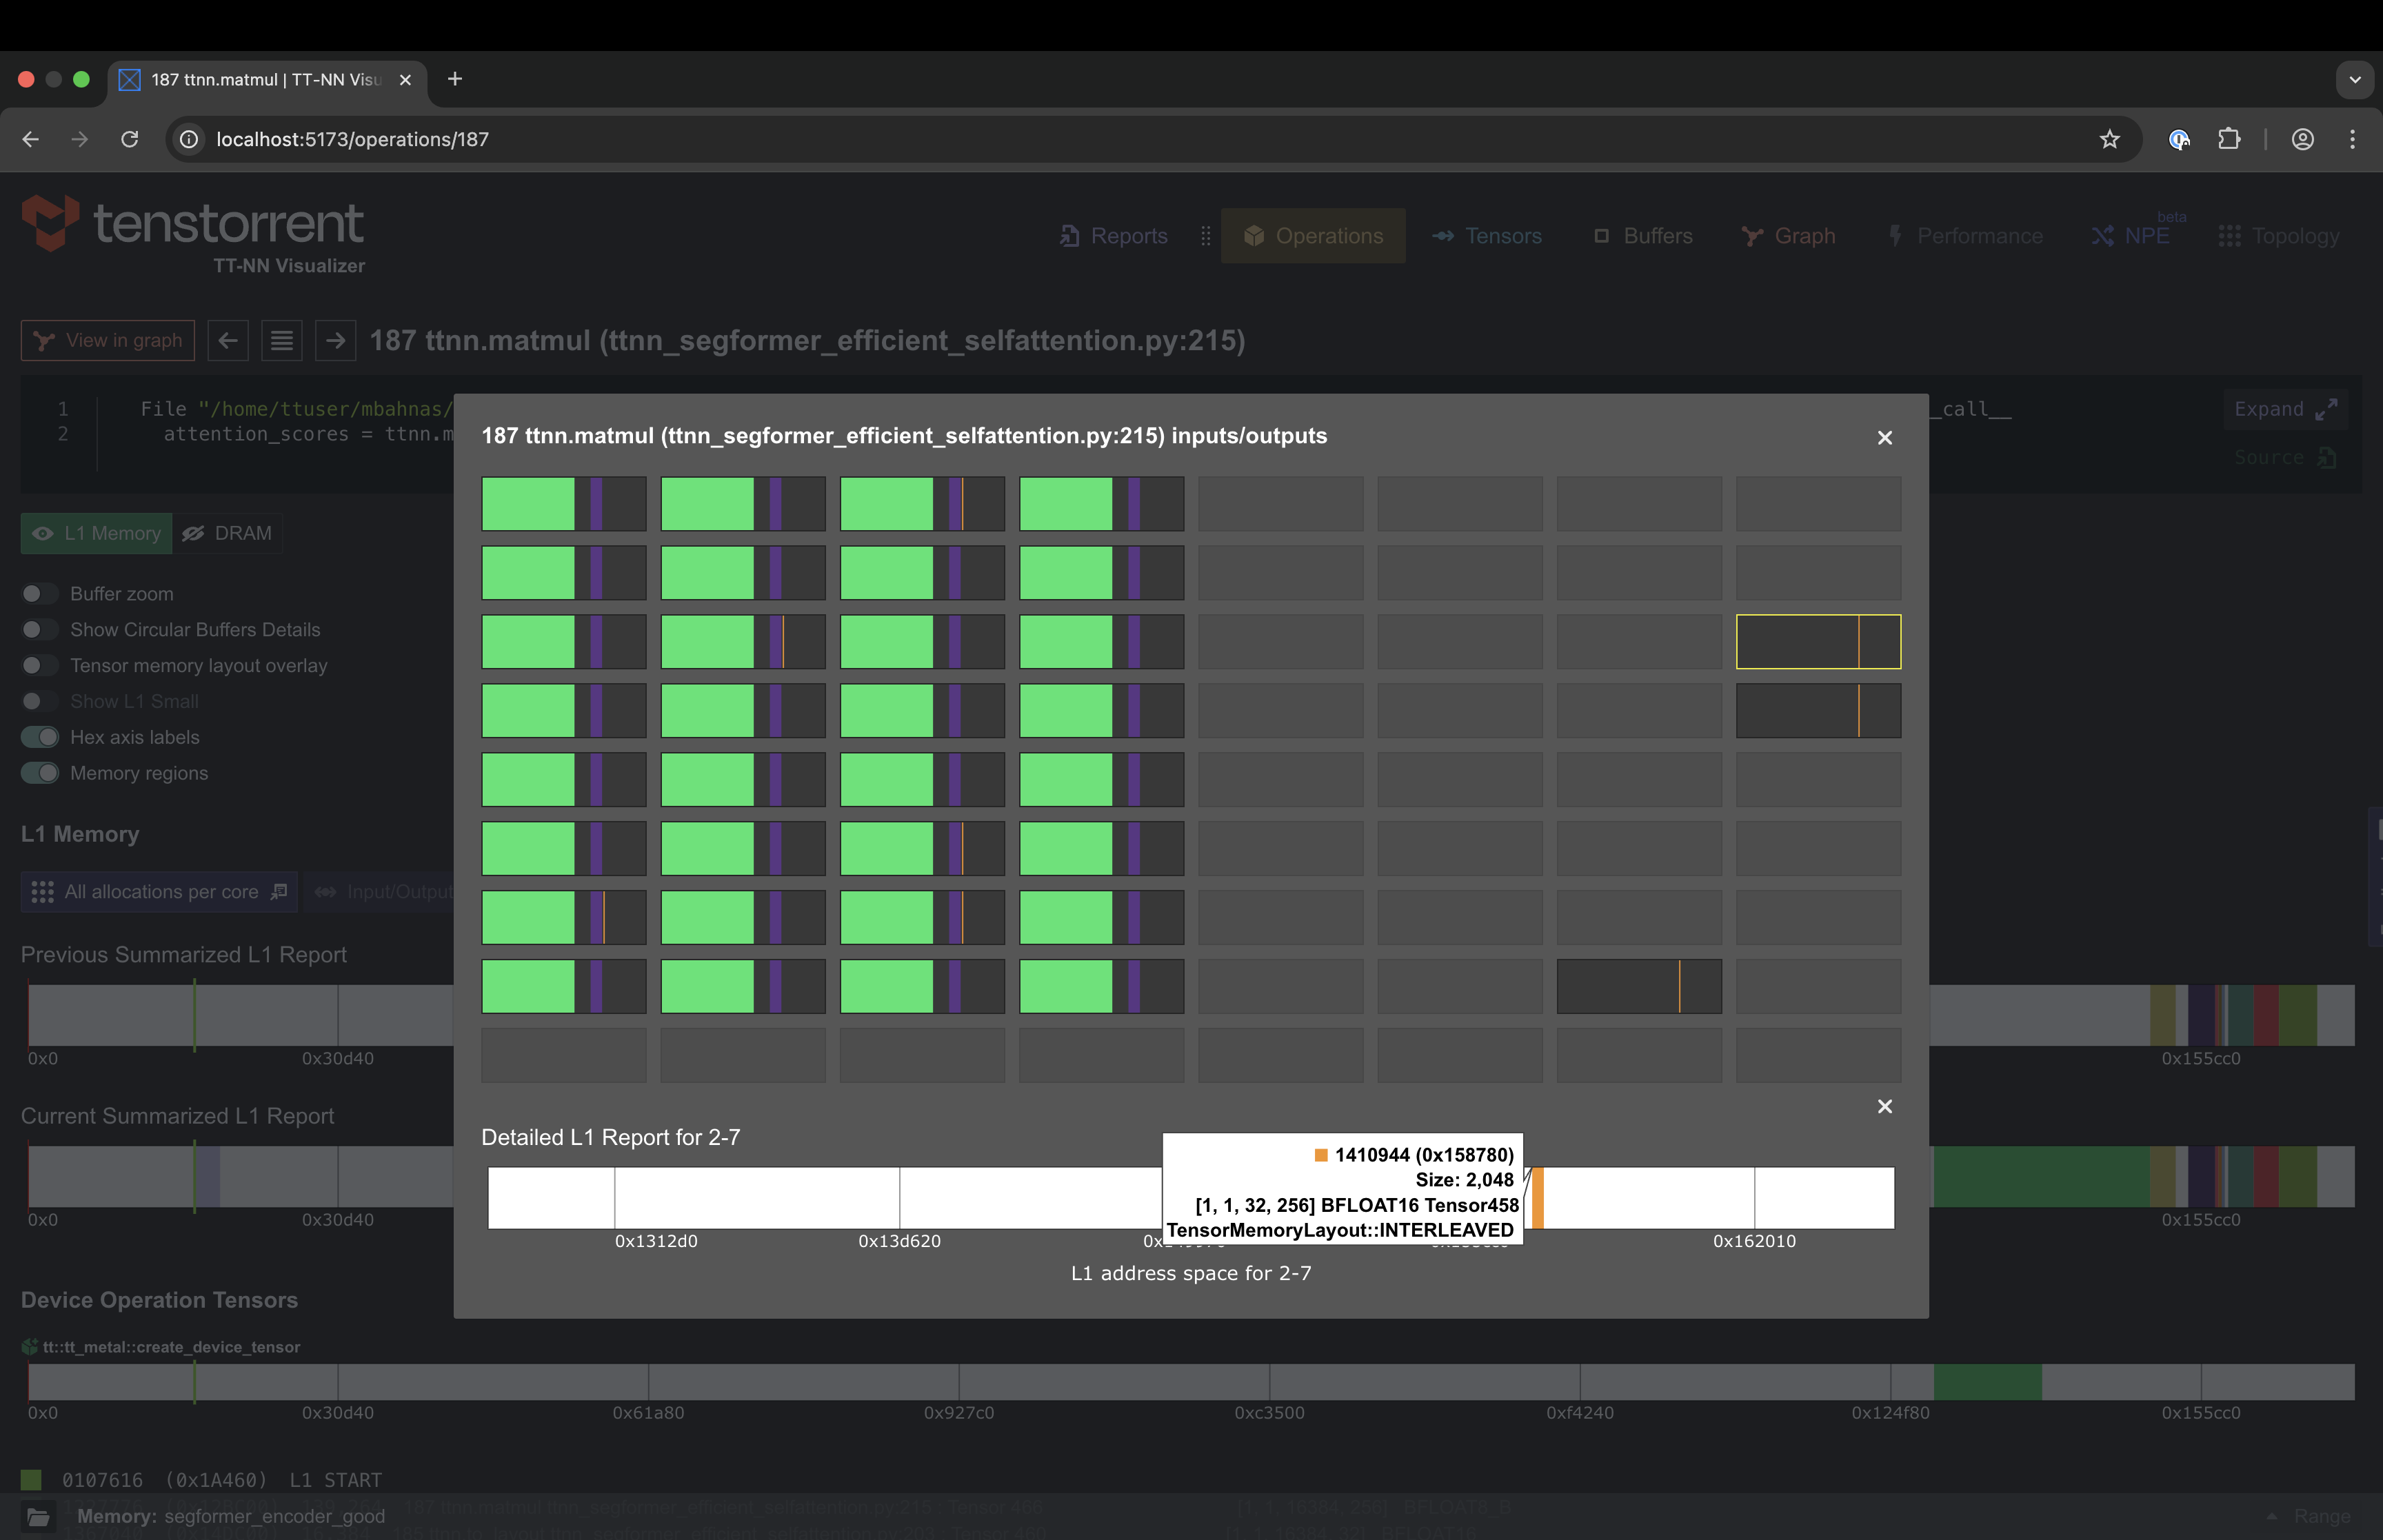Disable Hex axis labels switch
This screenshot has height=1540, width=2383.
click(40, 738)
